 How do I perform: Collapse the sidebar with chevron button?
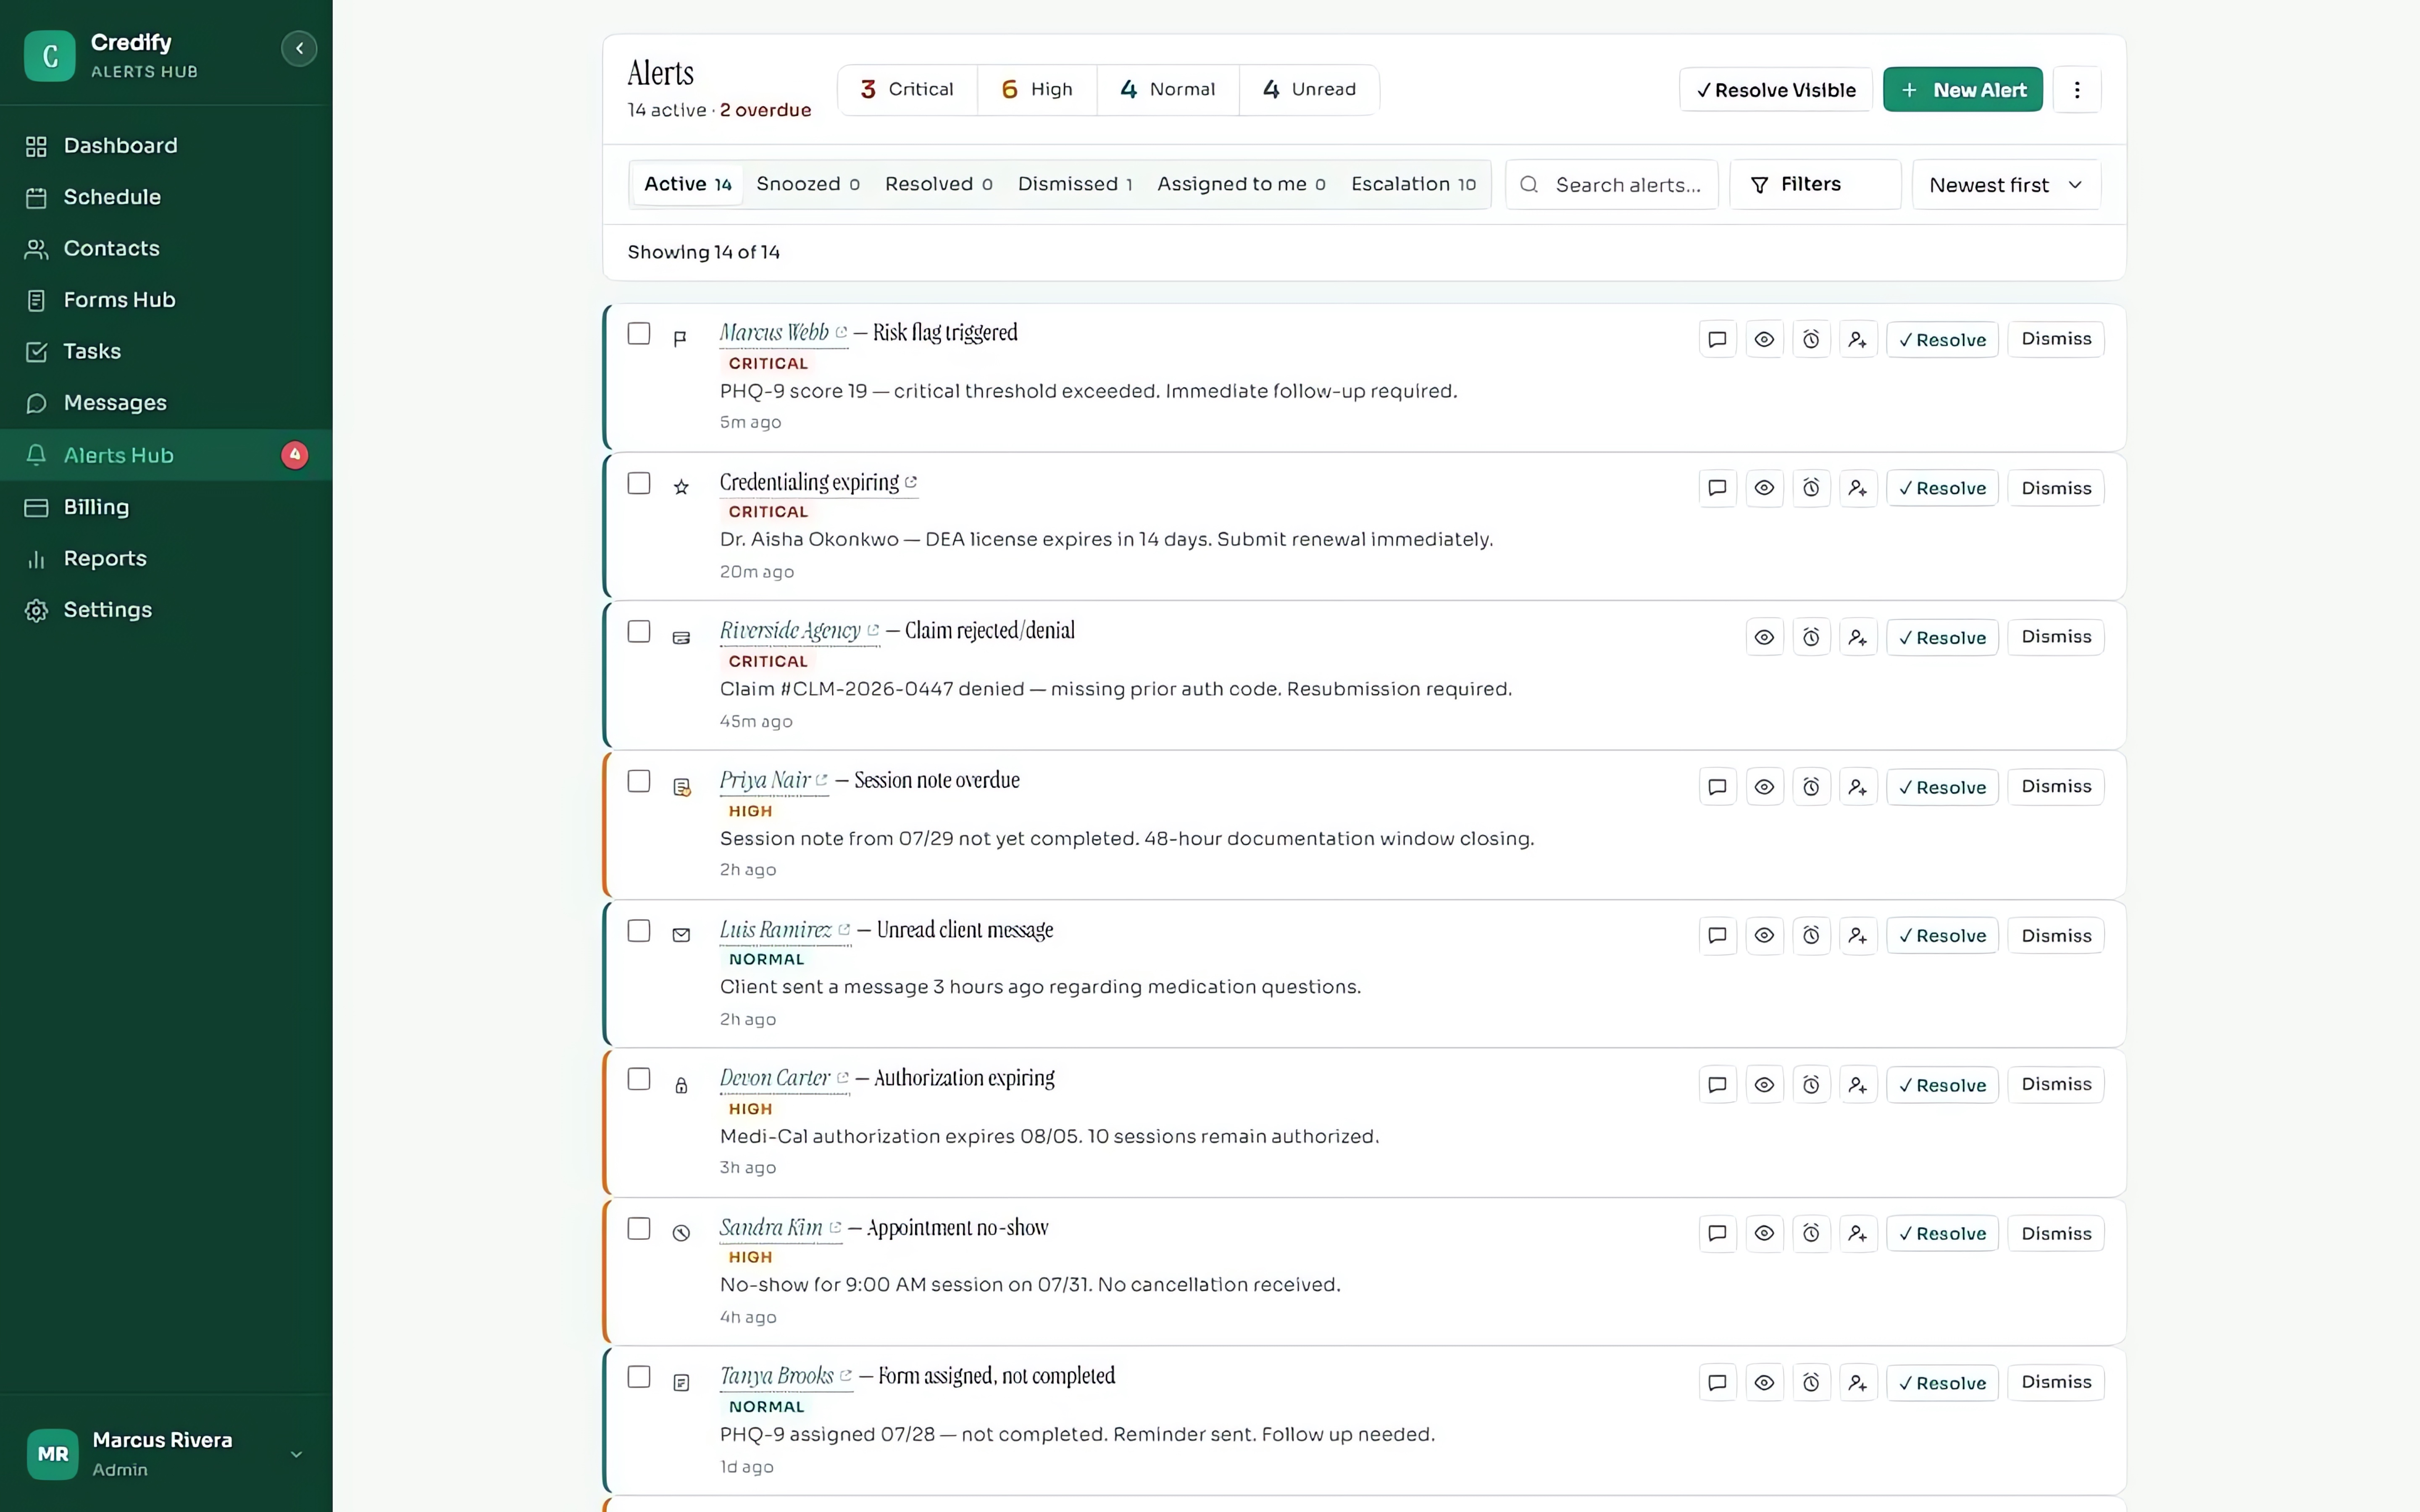pos(299,48)
